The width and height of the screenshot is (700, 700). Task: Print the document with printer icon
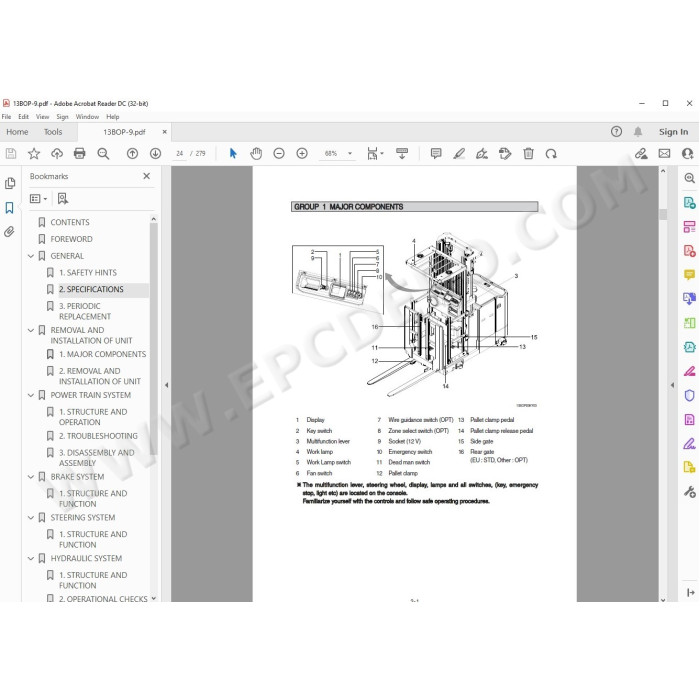coord(79,154)
